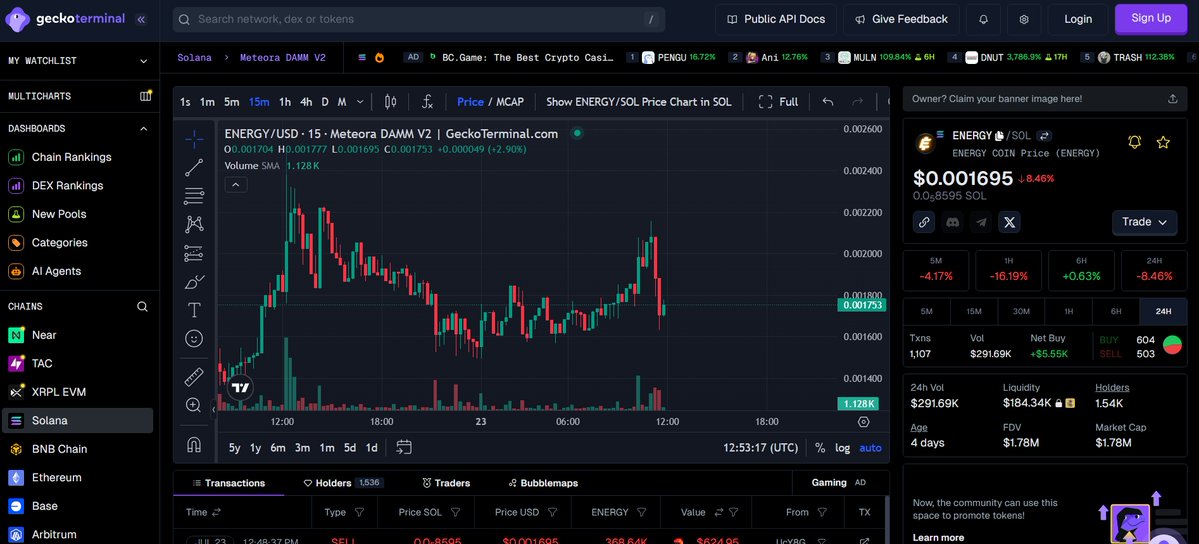The width and height of the screenshot is (1199, 544).
Task: Switch to the Traders tab
Action: (446, 483)
